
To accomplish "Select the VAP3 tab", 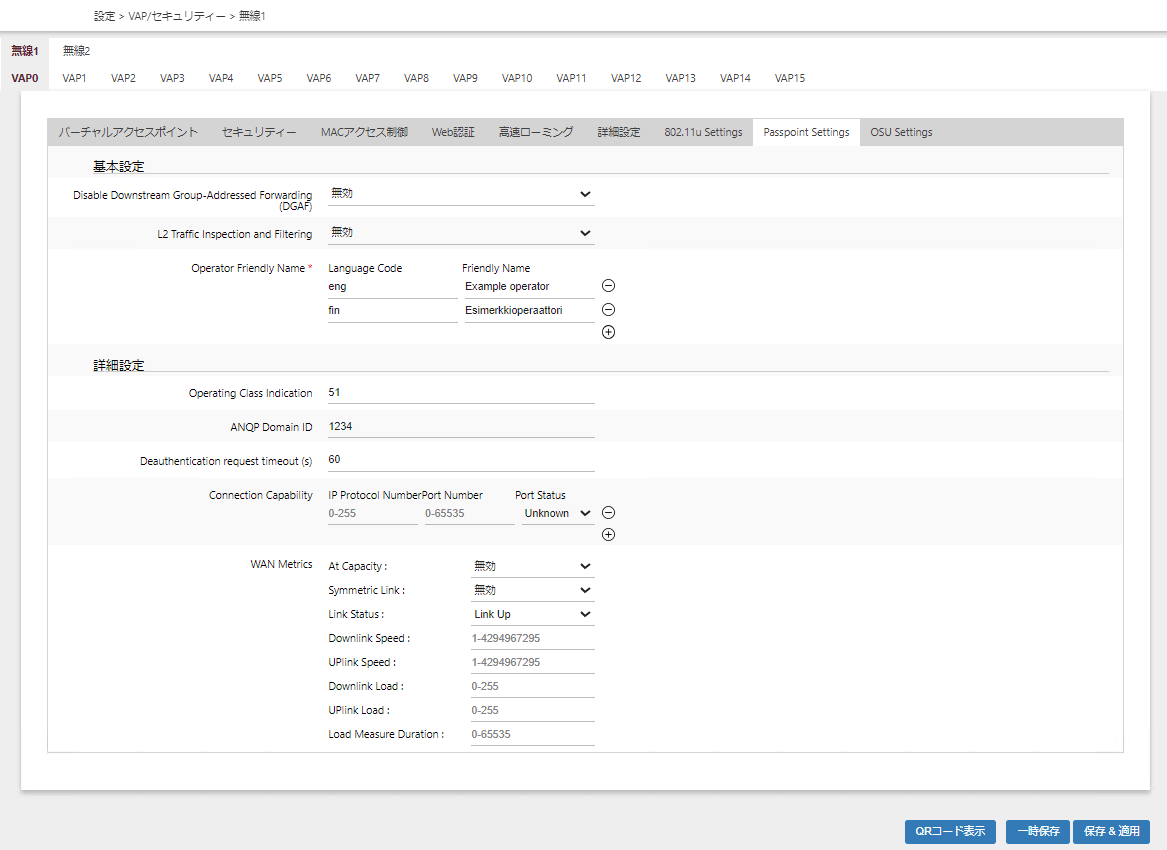I will pos(172,78).
